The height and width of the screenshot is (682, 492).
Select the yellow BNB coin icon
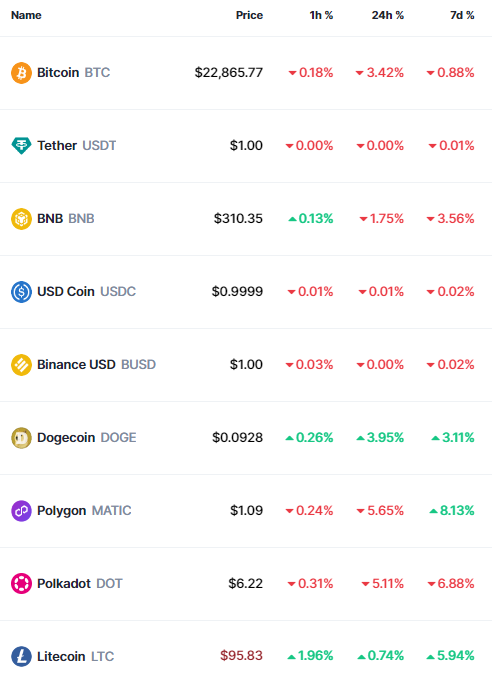[x=21, y=219]
